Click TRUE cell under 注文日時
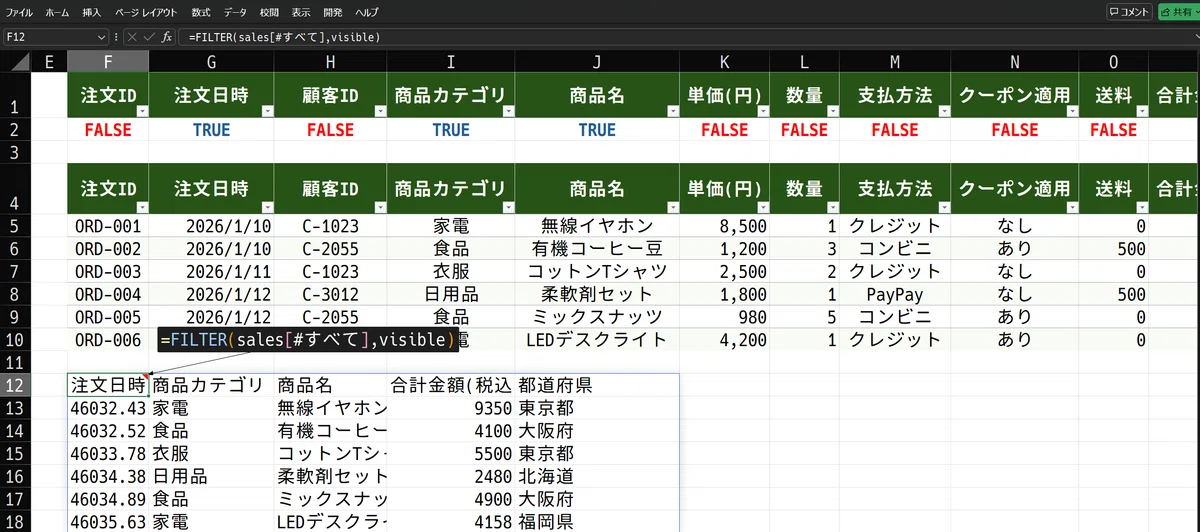The image size is (1200, 532). tap(211, 130)
